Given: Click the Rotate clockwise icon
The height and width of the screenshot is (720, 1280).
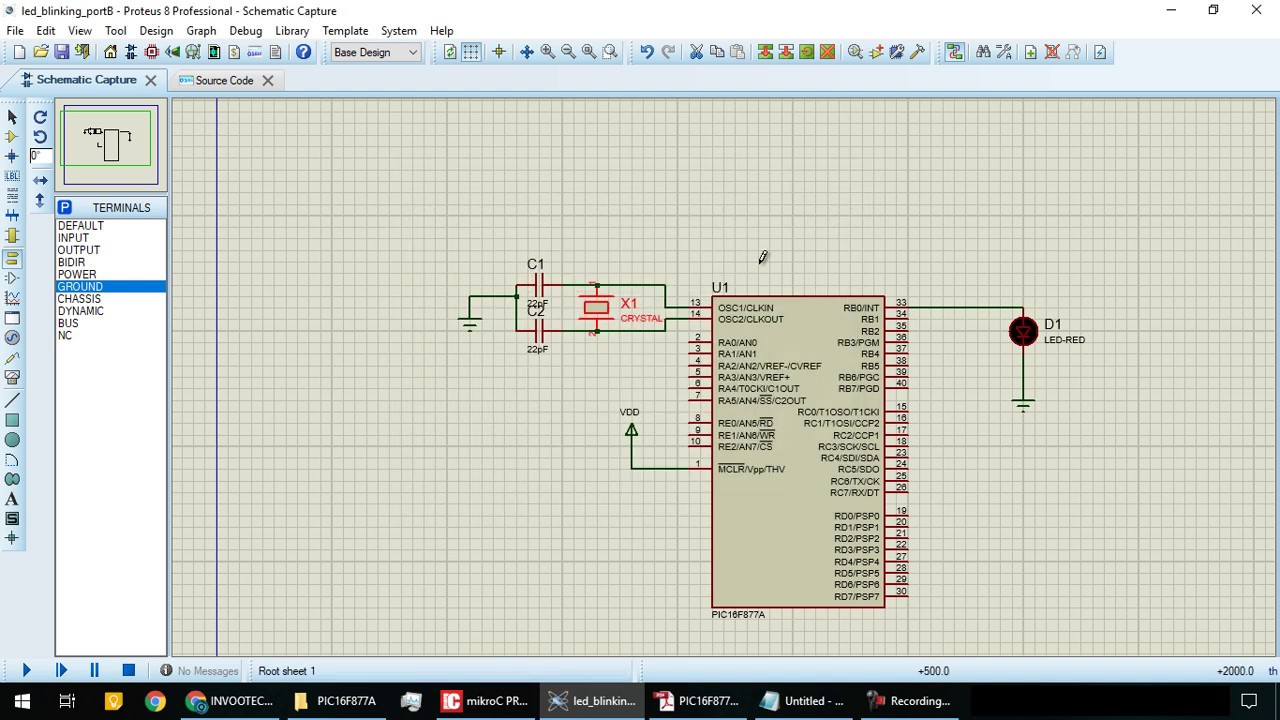Looking at the screenshot, I should [40, 117].
